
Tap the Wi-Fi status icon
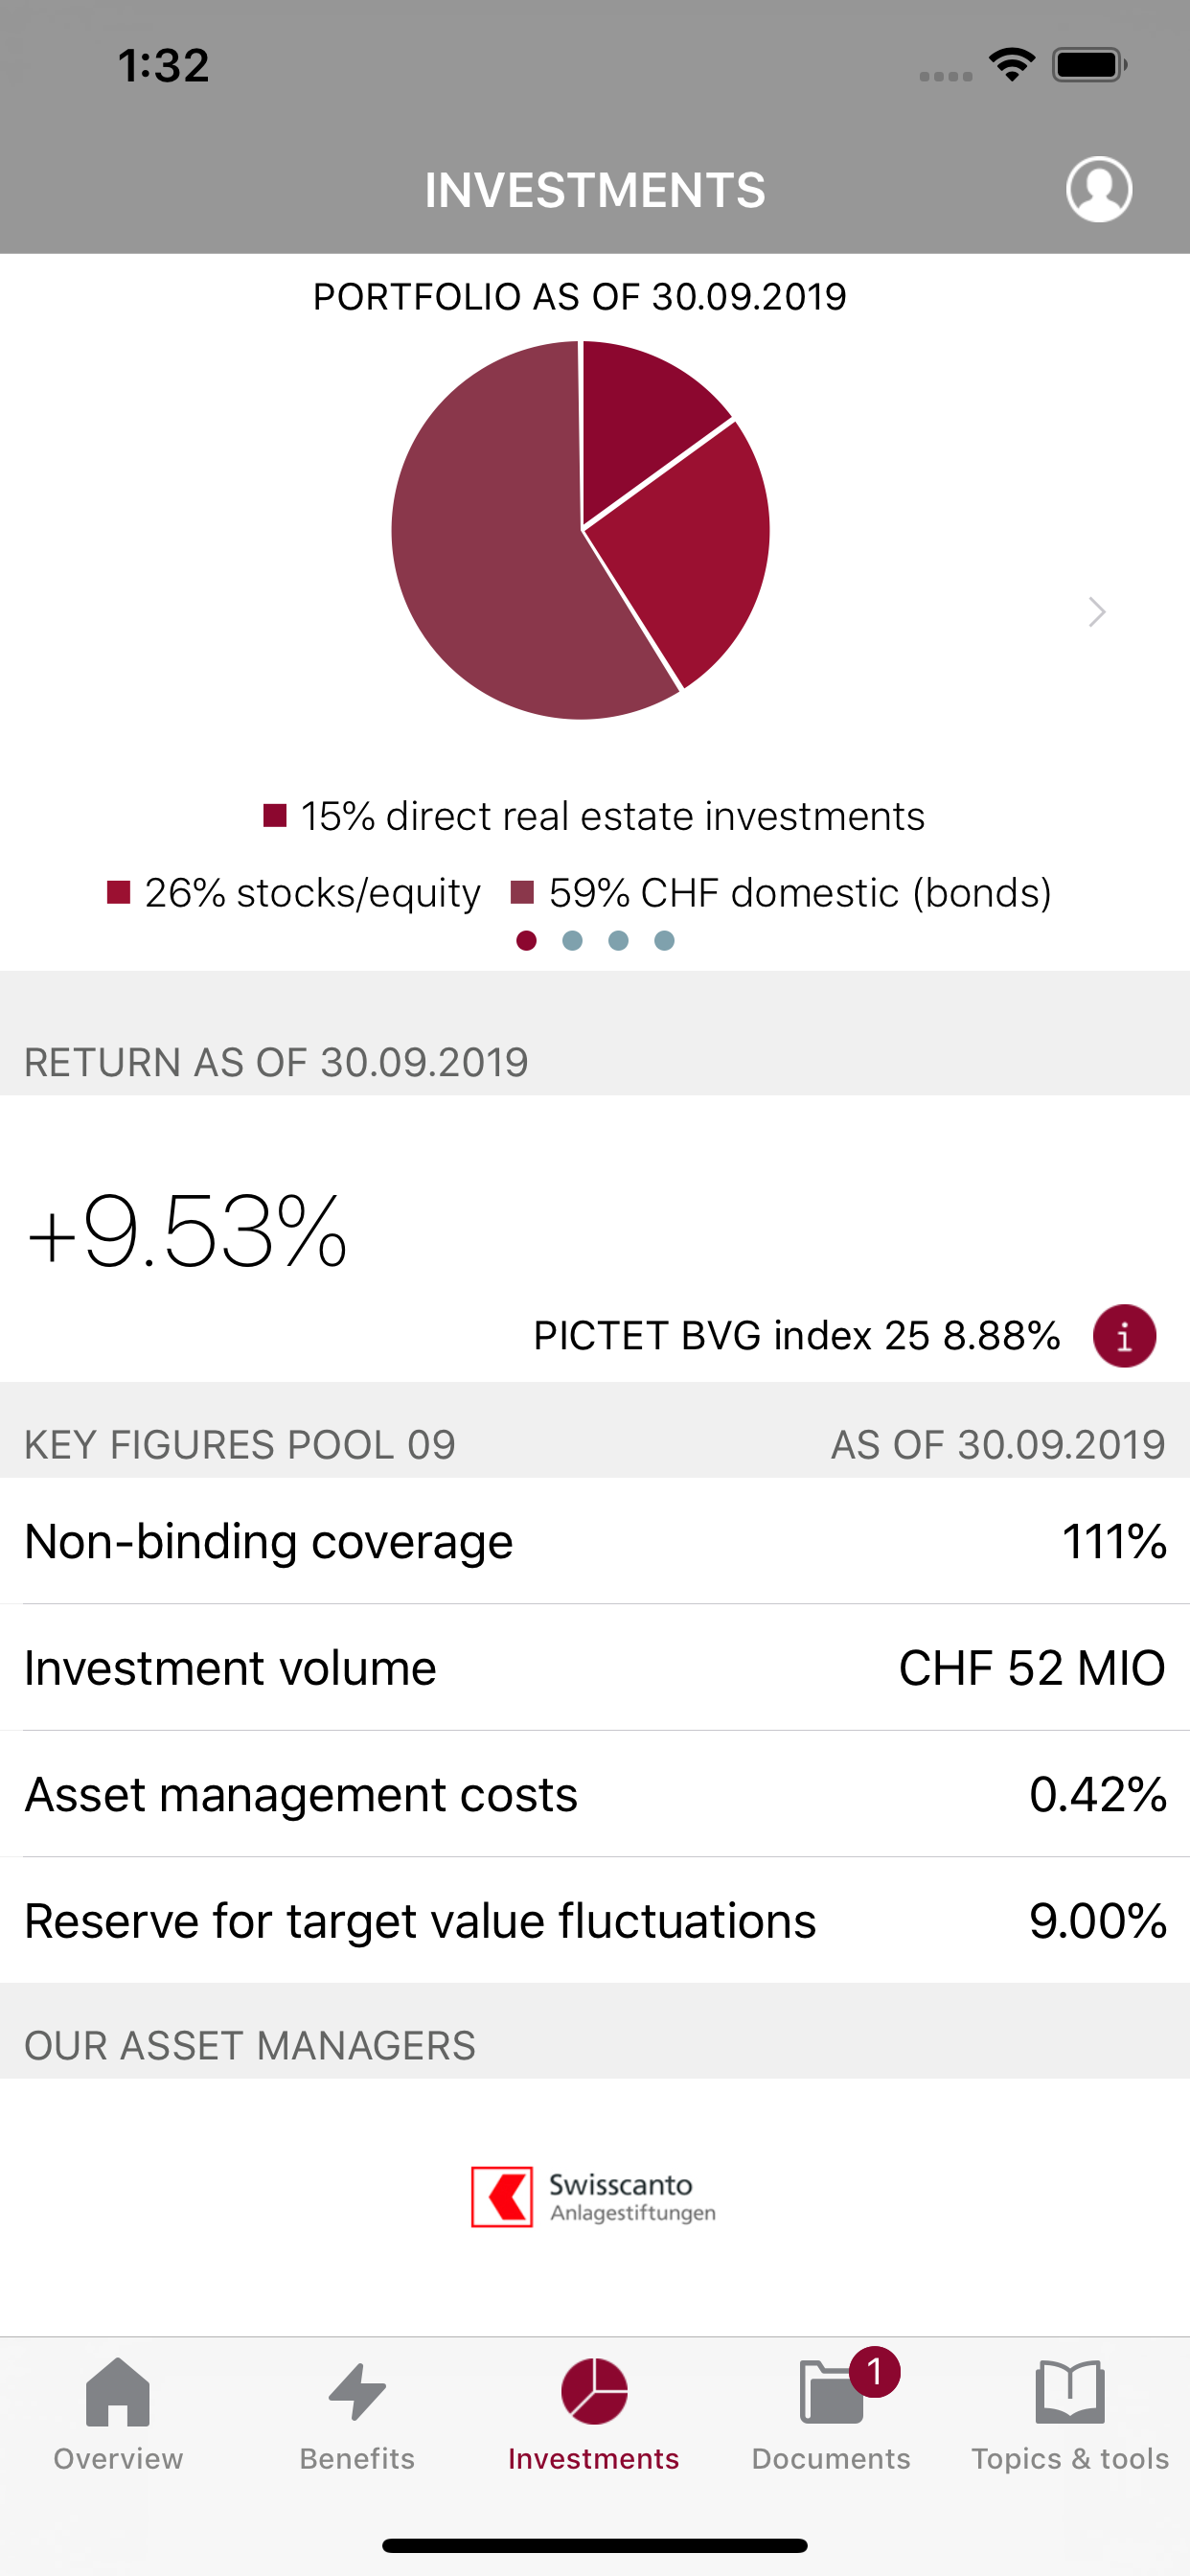pos(1012,65)
